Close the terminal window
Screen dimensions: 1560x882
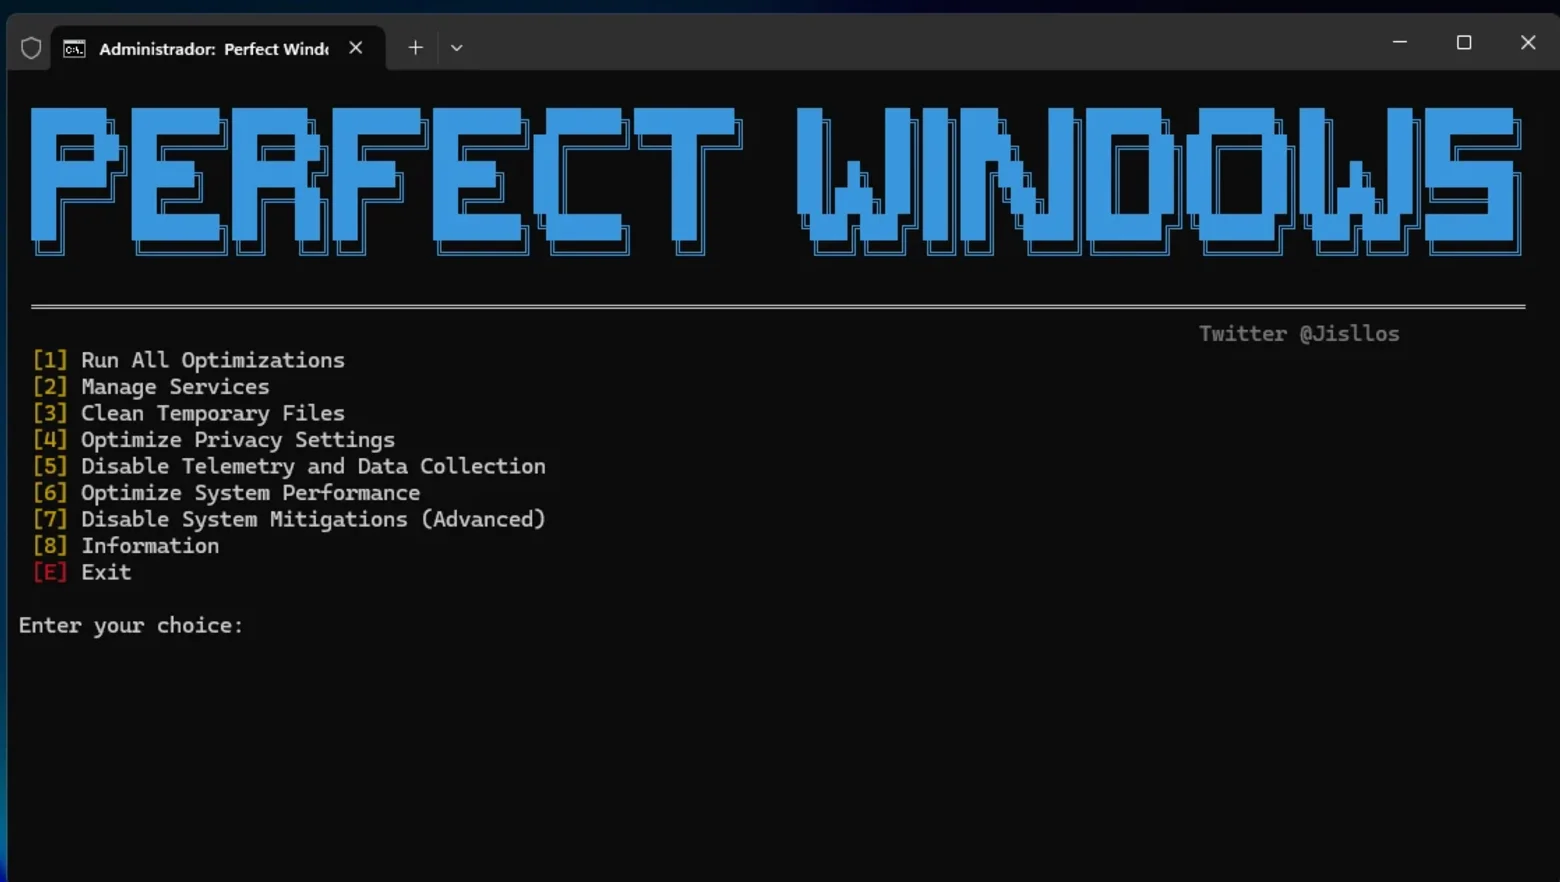pos(1528,43)
